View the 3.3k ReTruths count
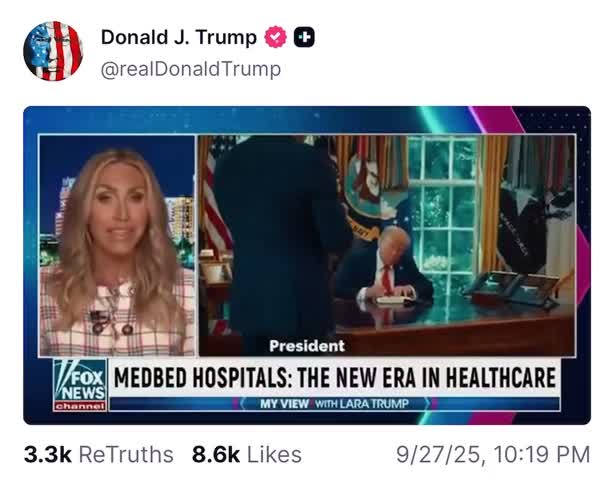 (48, 455)
